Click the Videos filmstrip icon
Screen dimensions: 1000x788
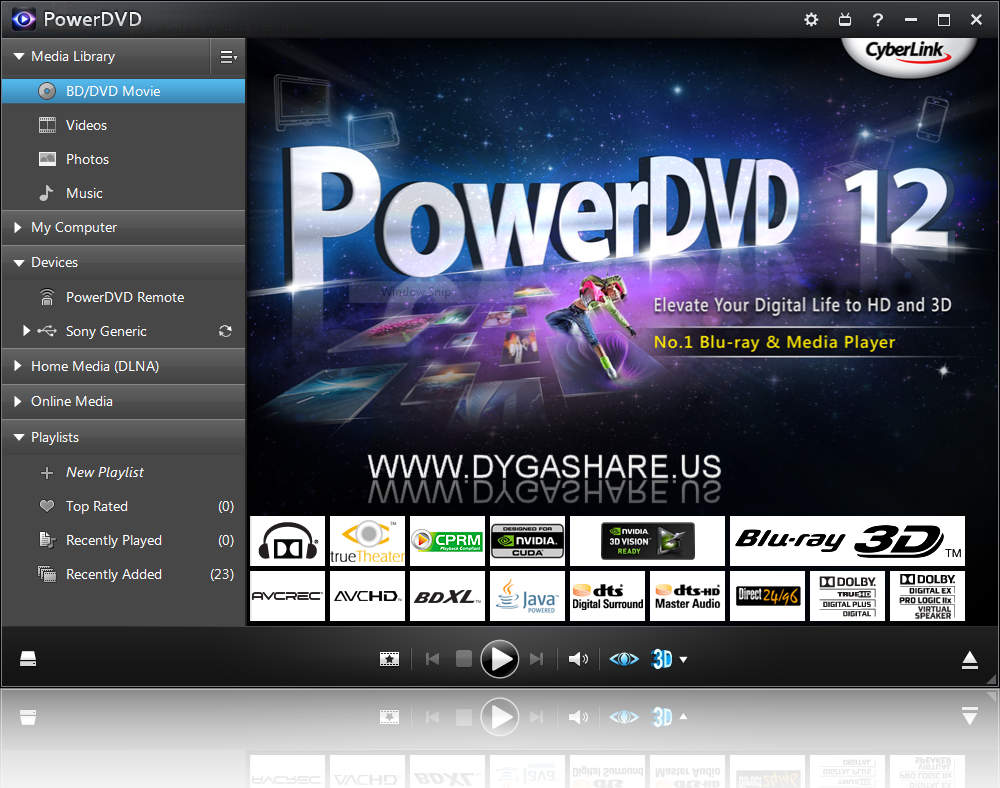(47, 125)
